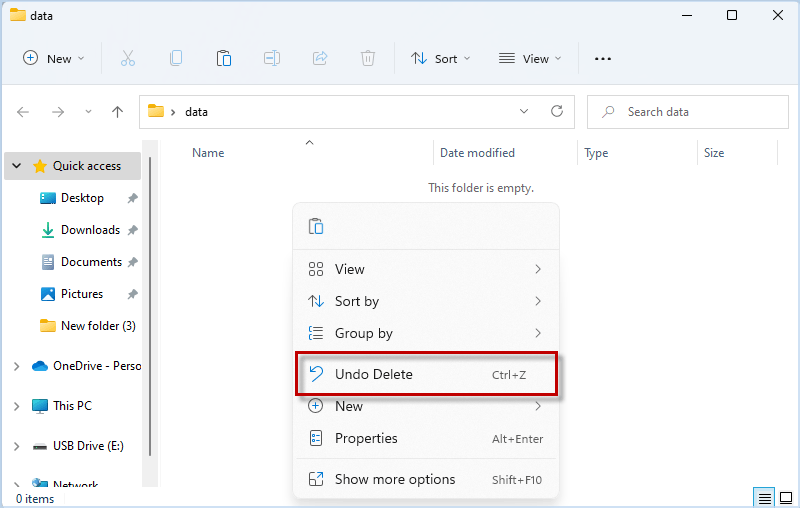Click the folder icon in address bar
This screenshot has width=800, height=508.
click(x=156, y=111)
